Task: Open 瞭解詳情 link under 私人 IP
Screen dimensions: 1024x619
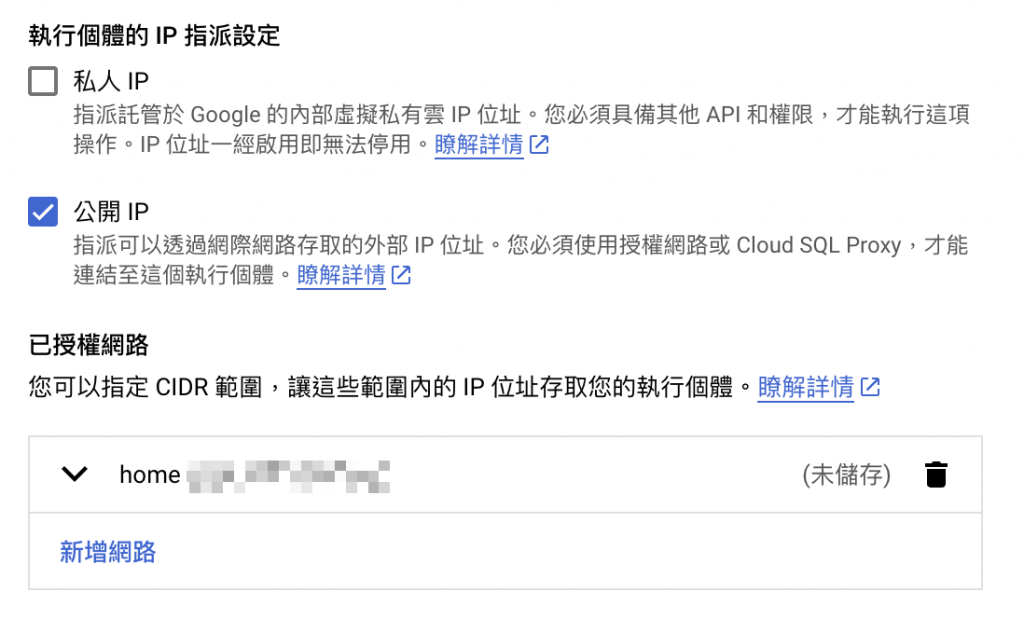Action: tap(479, 145)
